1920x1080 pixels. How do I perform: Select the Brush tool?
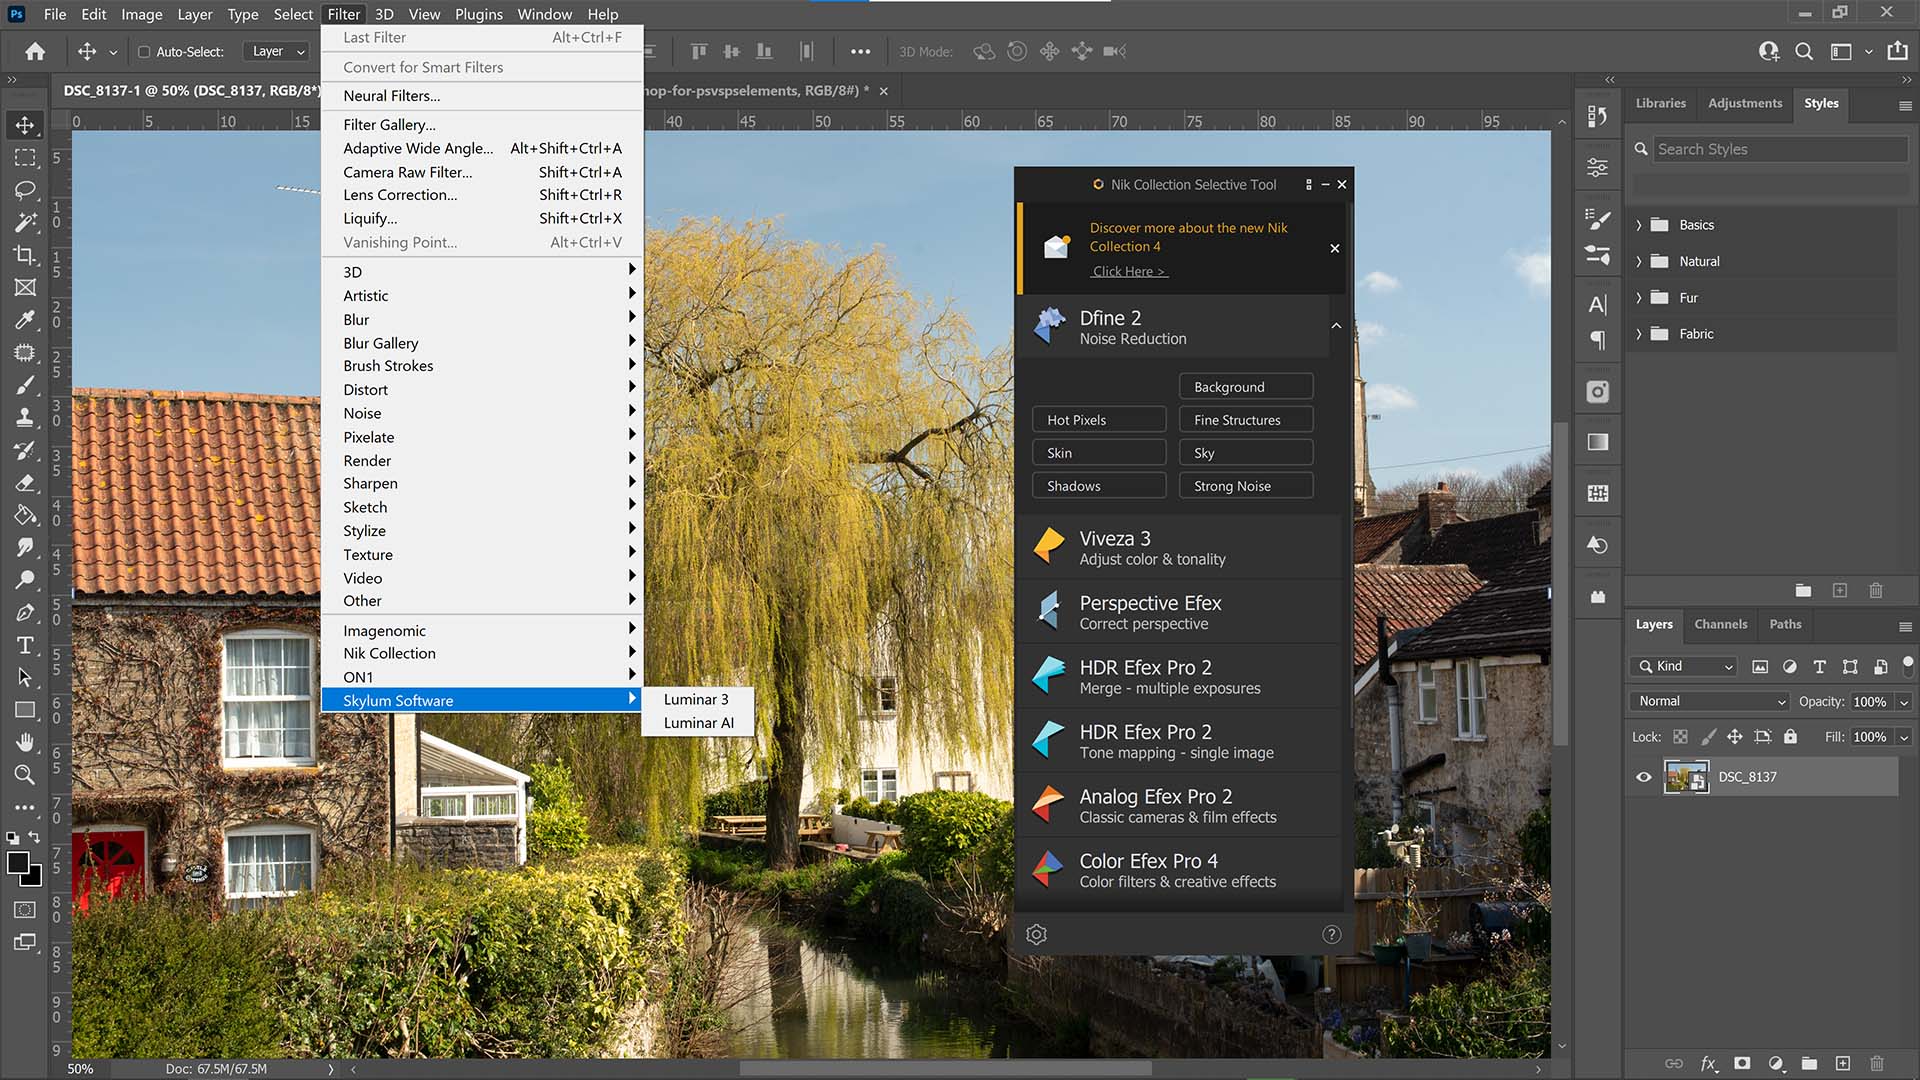pyautogui.click(x=25, y=385)
